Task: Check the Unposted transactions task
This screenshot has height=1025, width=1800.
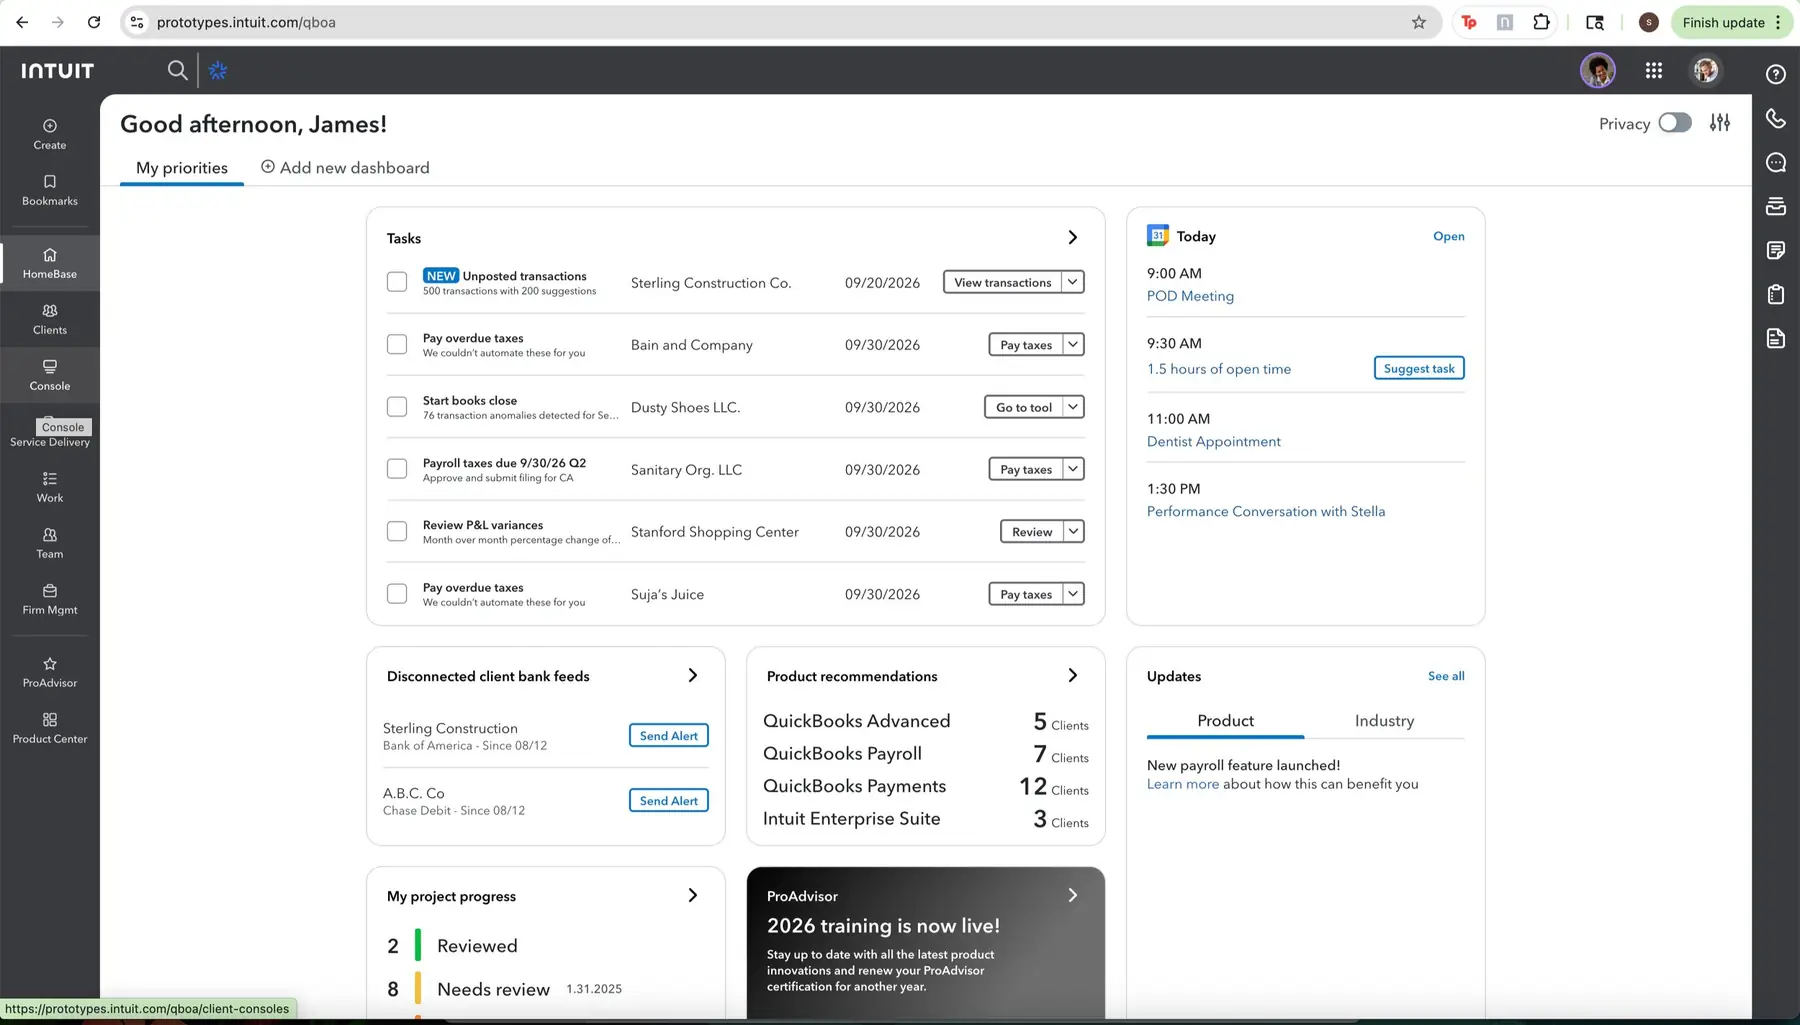Action: coord(397,282)
